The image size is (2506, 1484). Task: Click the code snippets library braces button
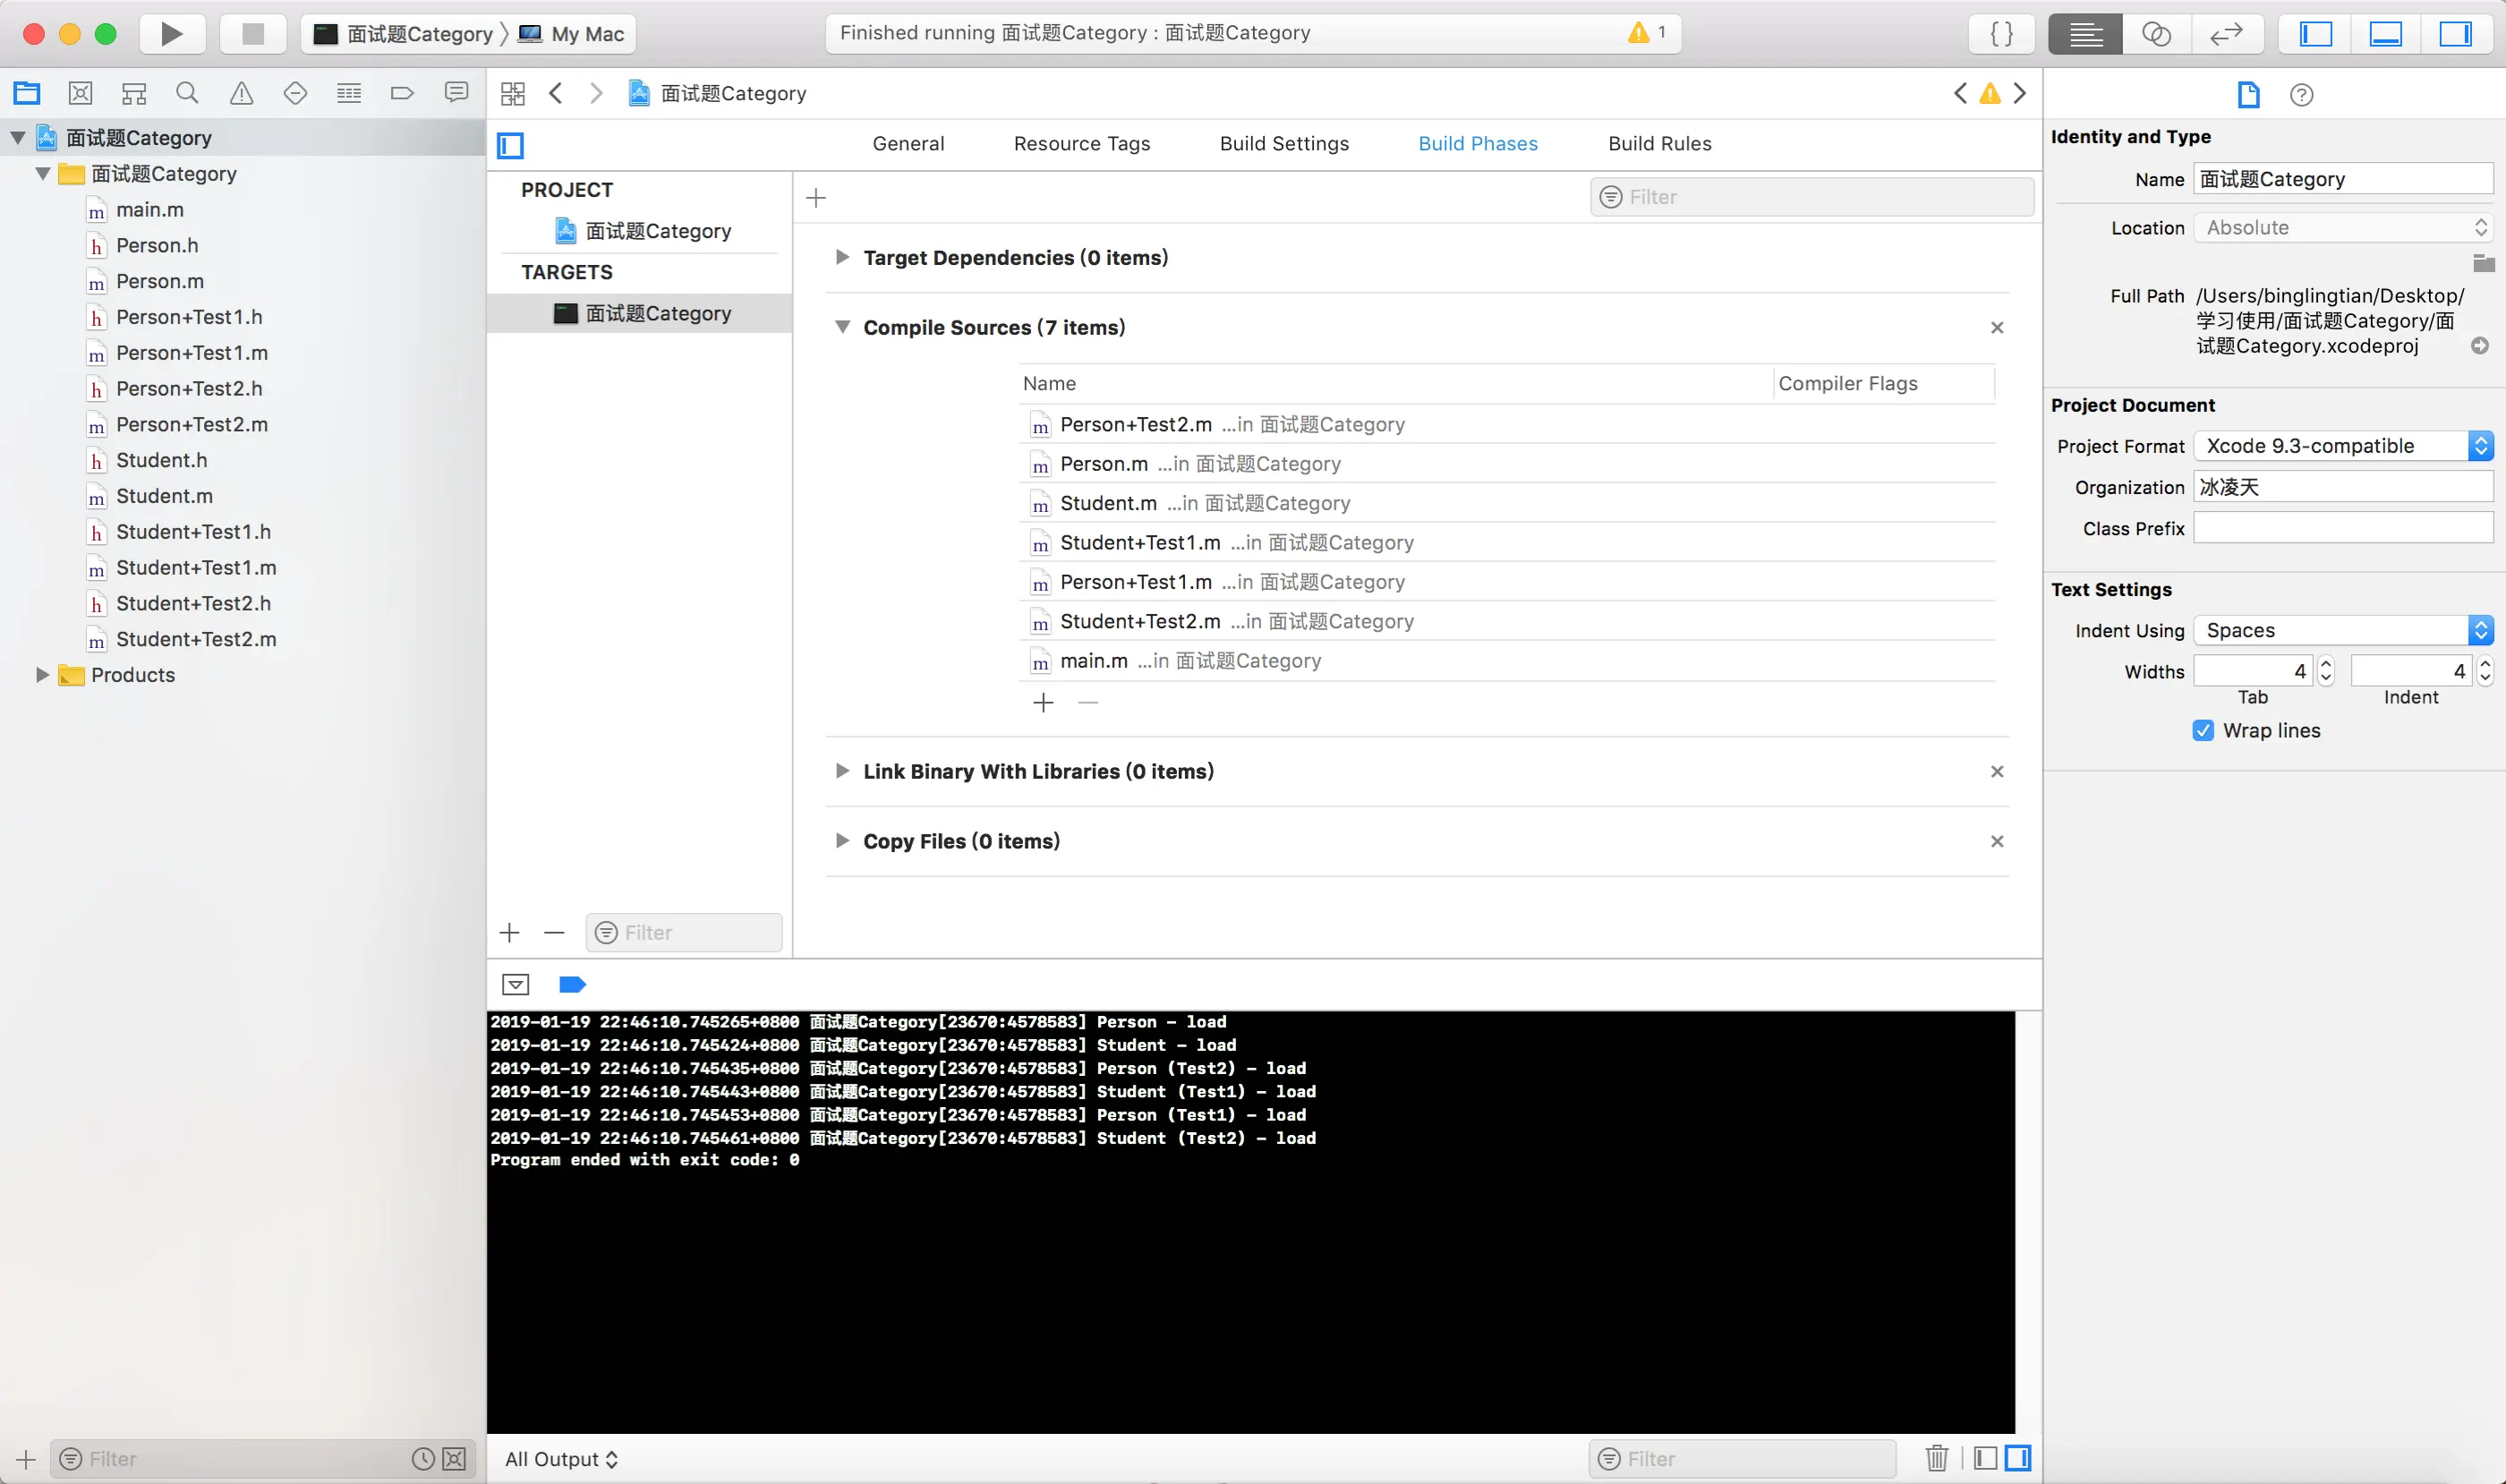click(2002, 33)
